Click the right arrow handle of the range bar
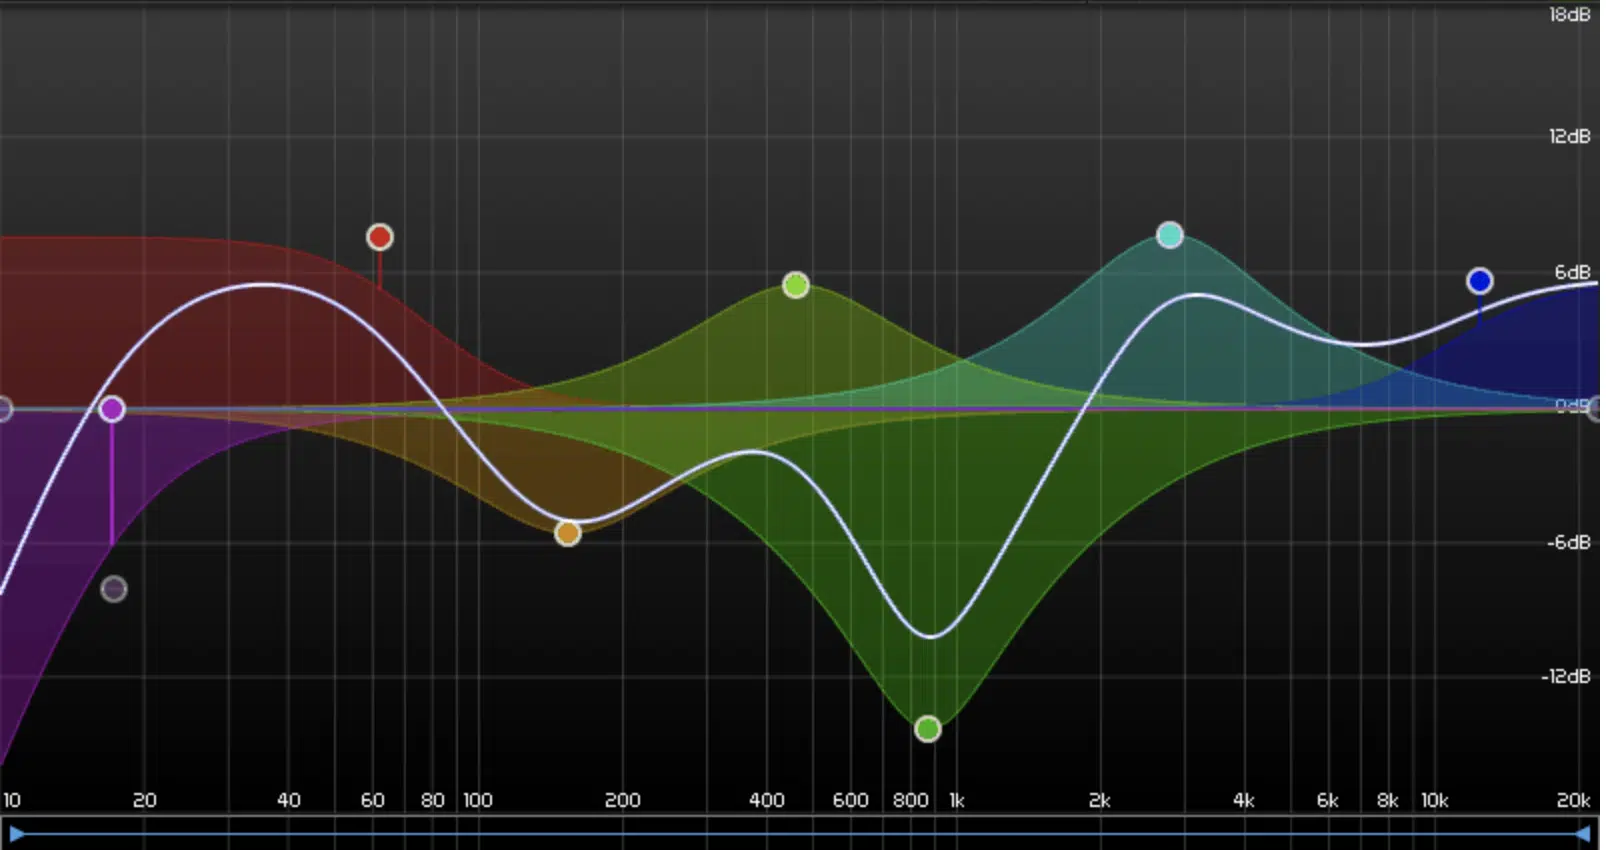 [x=1583, y=833]
